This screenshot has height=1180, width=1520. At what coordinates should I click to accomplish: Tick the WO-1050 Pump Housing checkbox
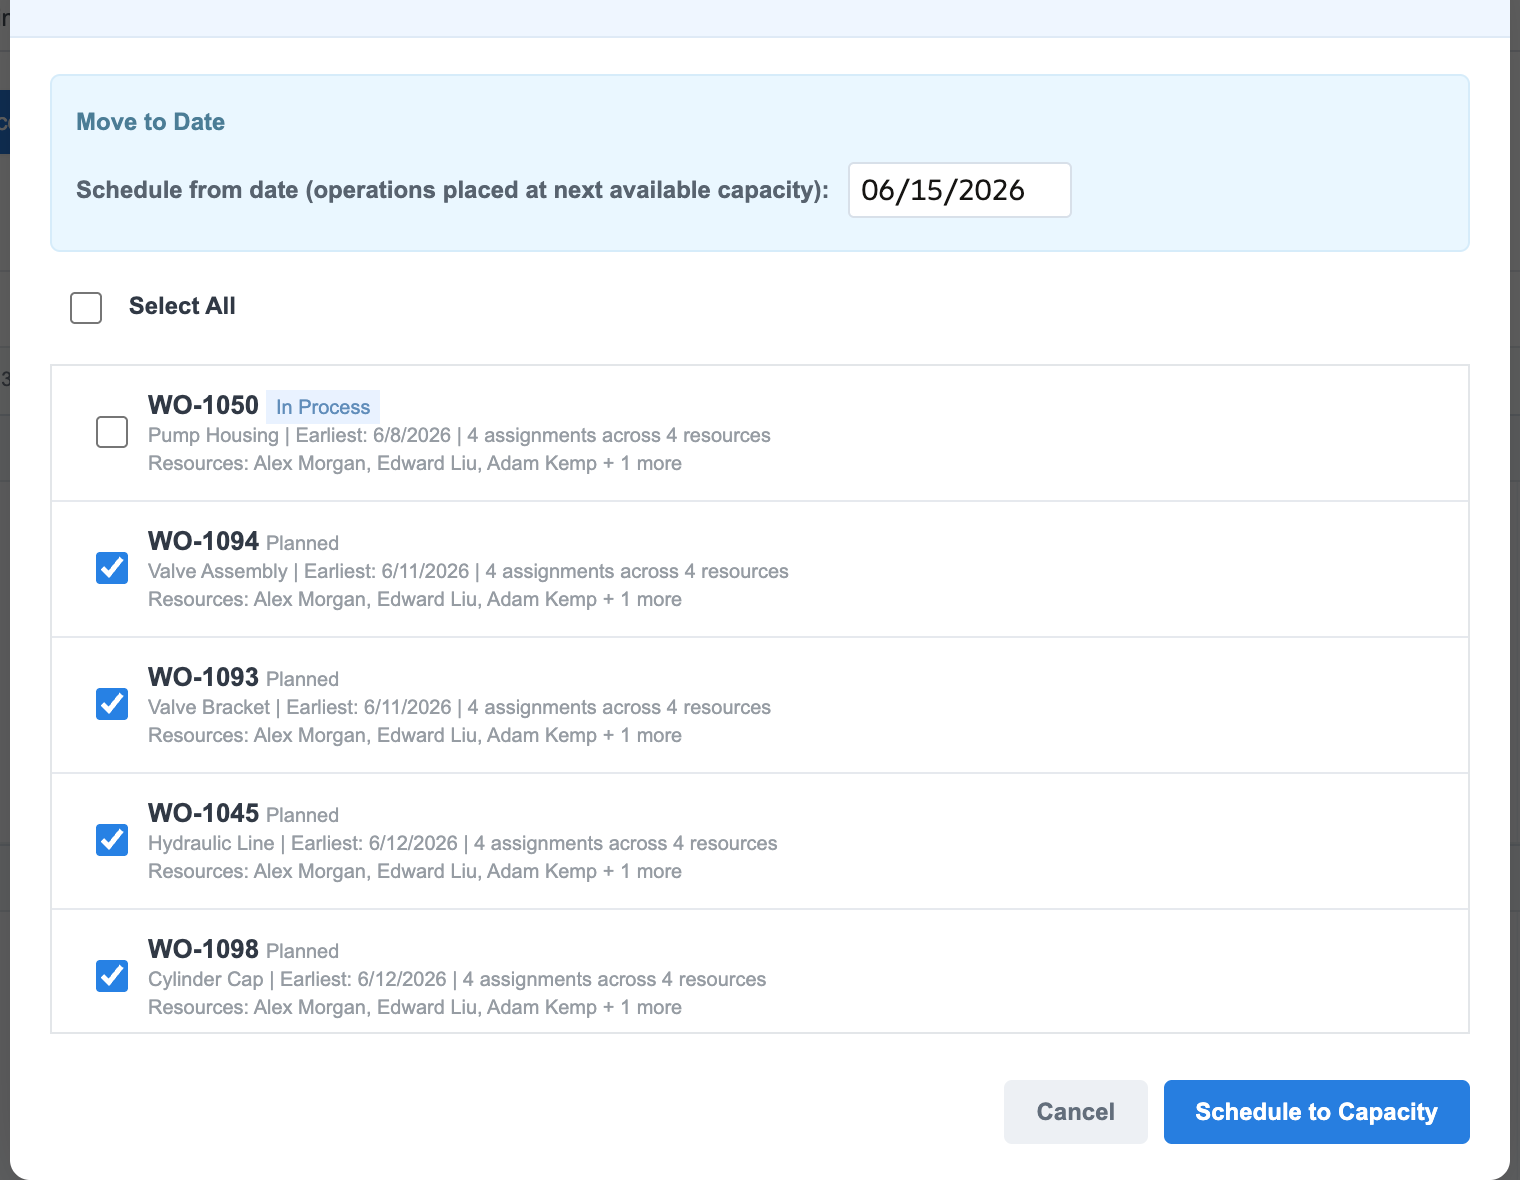pos(112,432)
